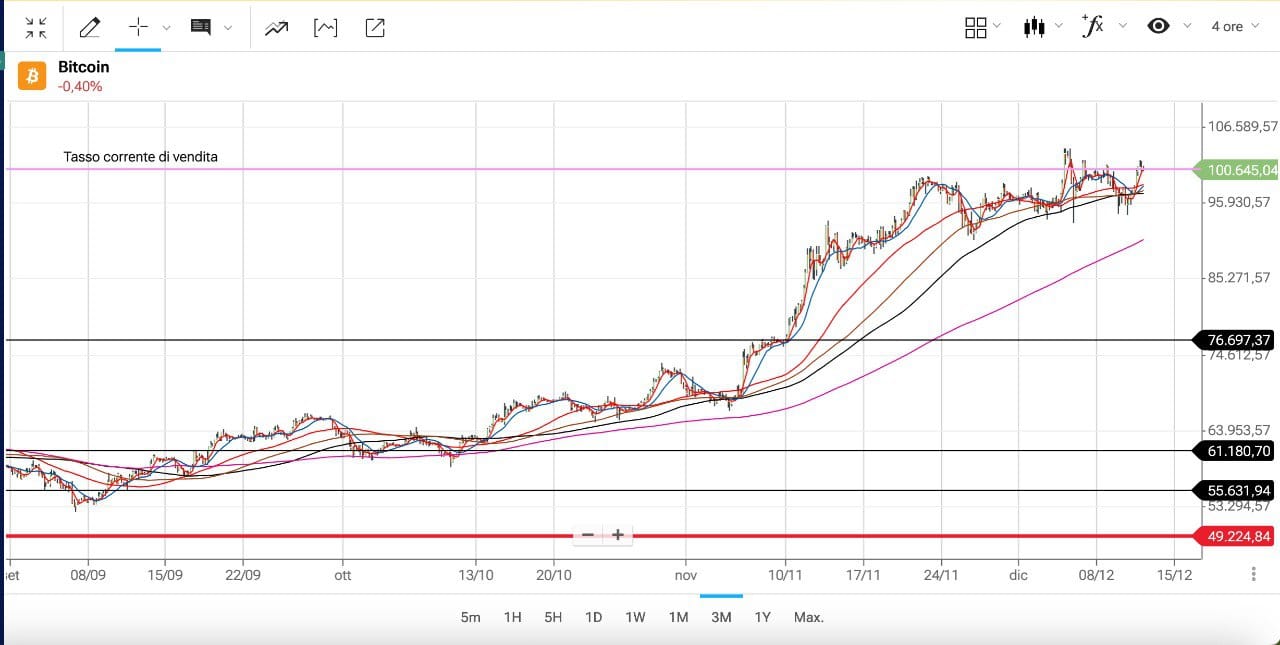The width and height of the screenshot is (1280, 645).
Task: Click the open in new window icon
Action: click(375, 27)
